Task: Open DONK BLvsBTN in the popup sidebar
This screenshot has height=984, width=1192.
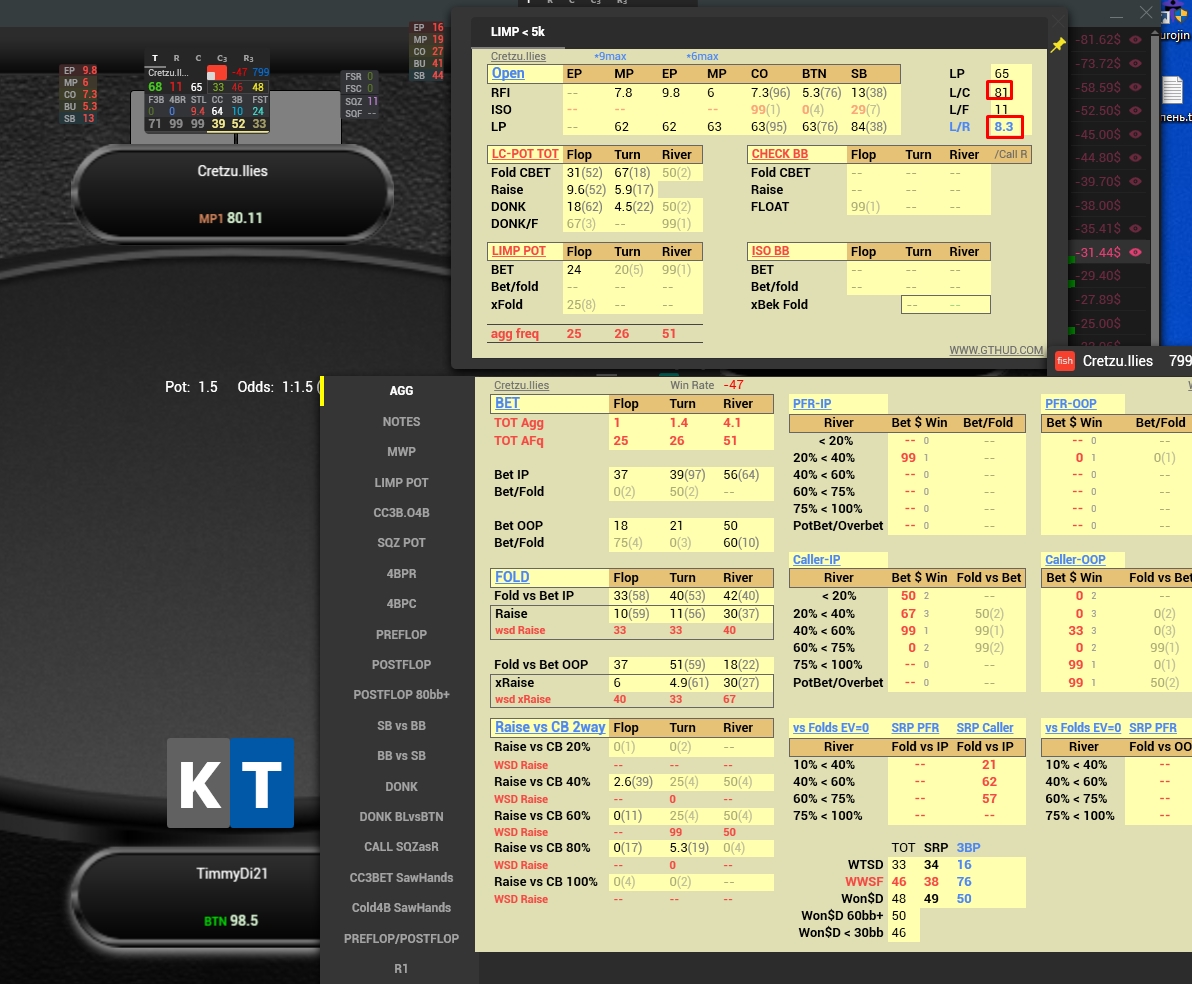Action: 401,817
